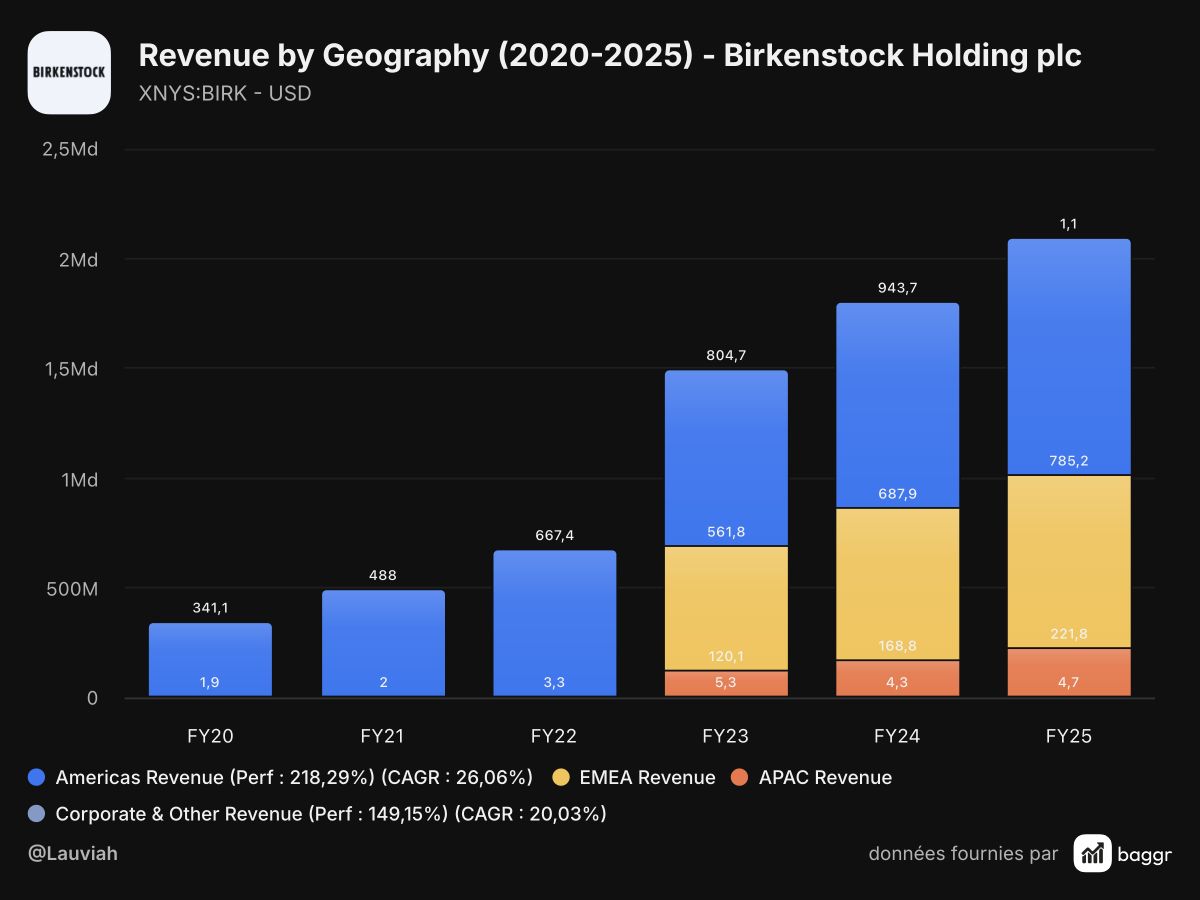The height and width of the screenshot is (900, 1200).
Task: Toggle Corporate & Other Revenue legend dot
Action: pos(37,814)
